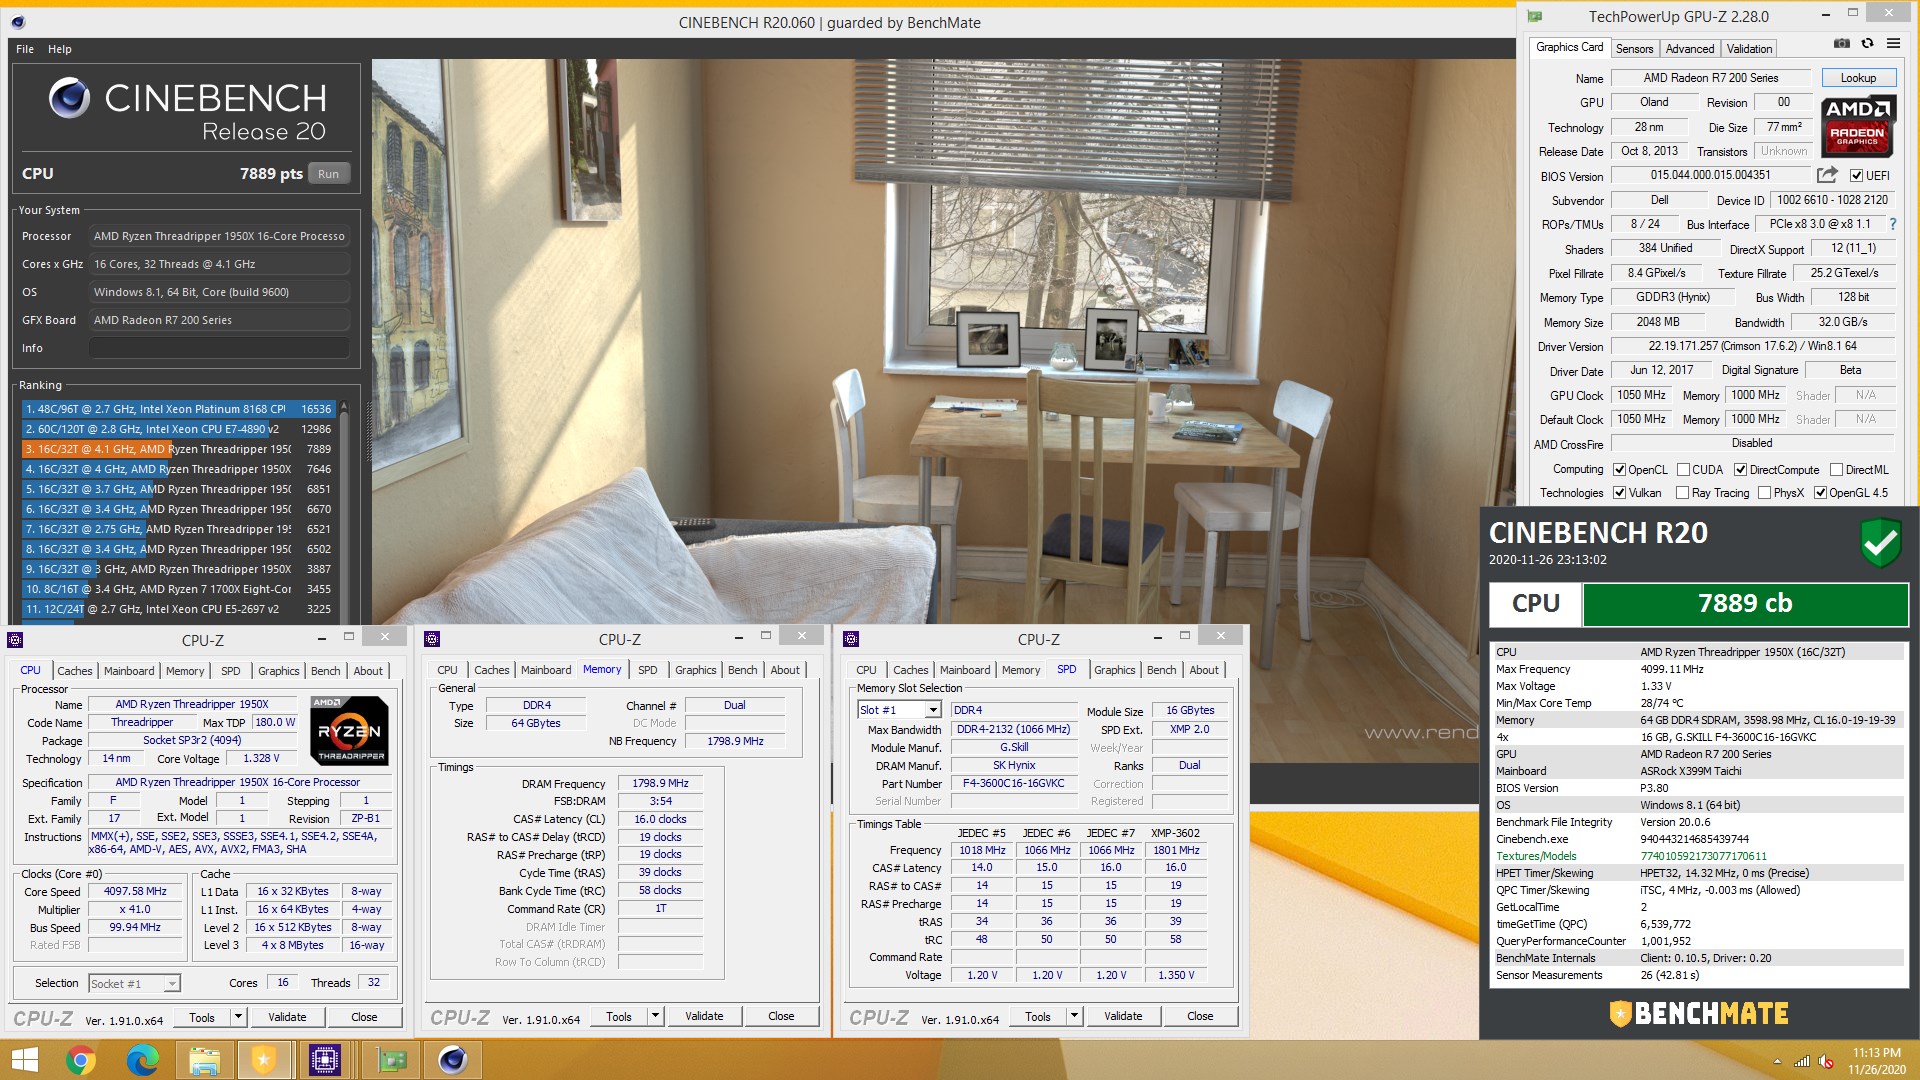Image resolution: width=1920 pixels, height=1080 pixels.
Task: Click the AMD Radeon Graphics logo in GPU-Z
Action: (x=1857, y=127)
